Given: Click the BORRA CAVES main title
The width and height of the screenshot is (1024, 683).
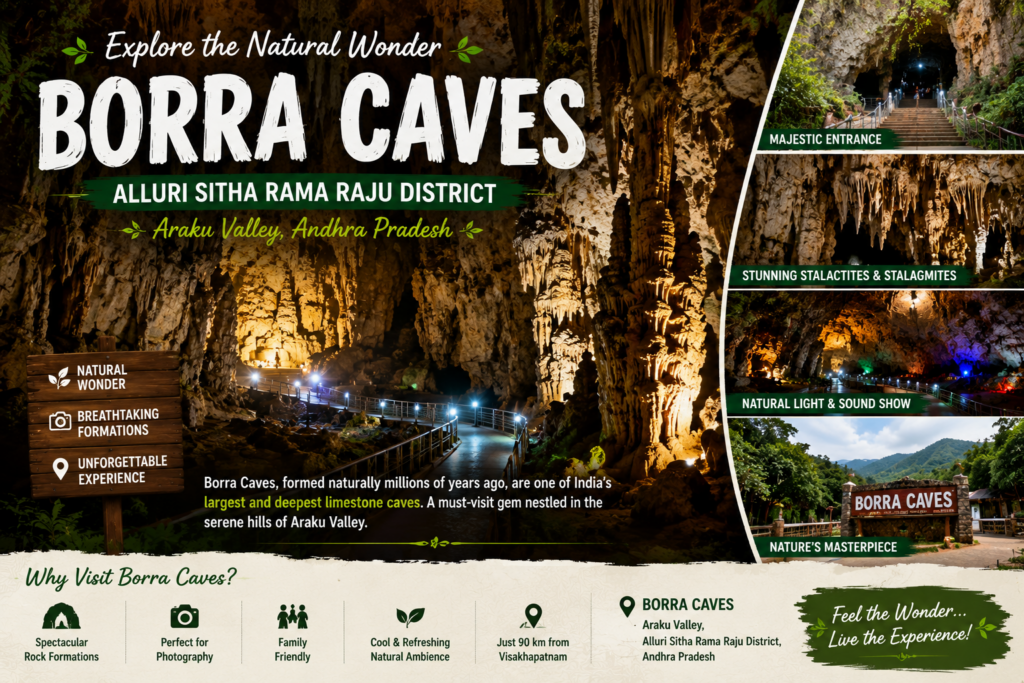Looking at the screenshot, I should point(312,121).
